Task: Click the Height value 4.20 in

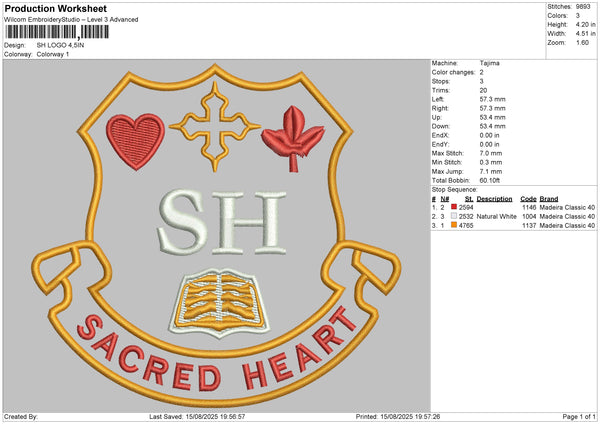Action: pos(585,24)
